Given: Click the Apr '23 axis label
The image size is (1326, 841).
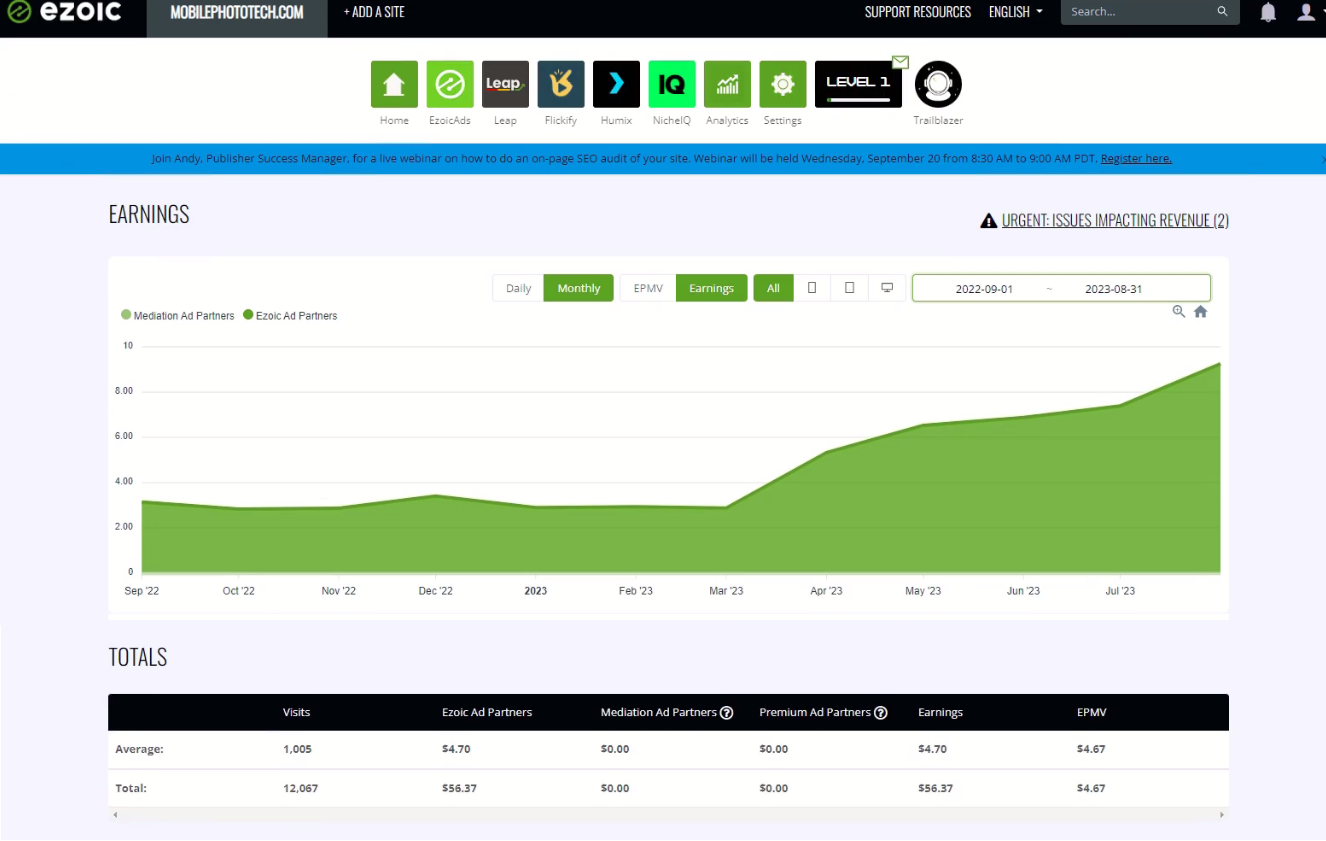Looking at the screenshot, I should [x=826, y=591].
